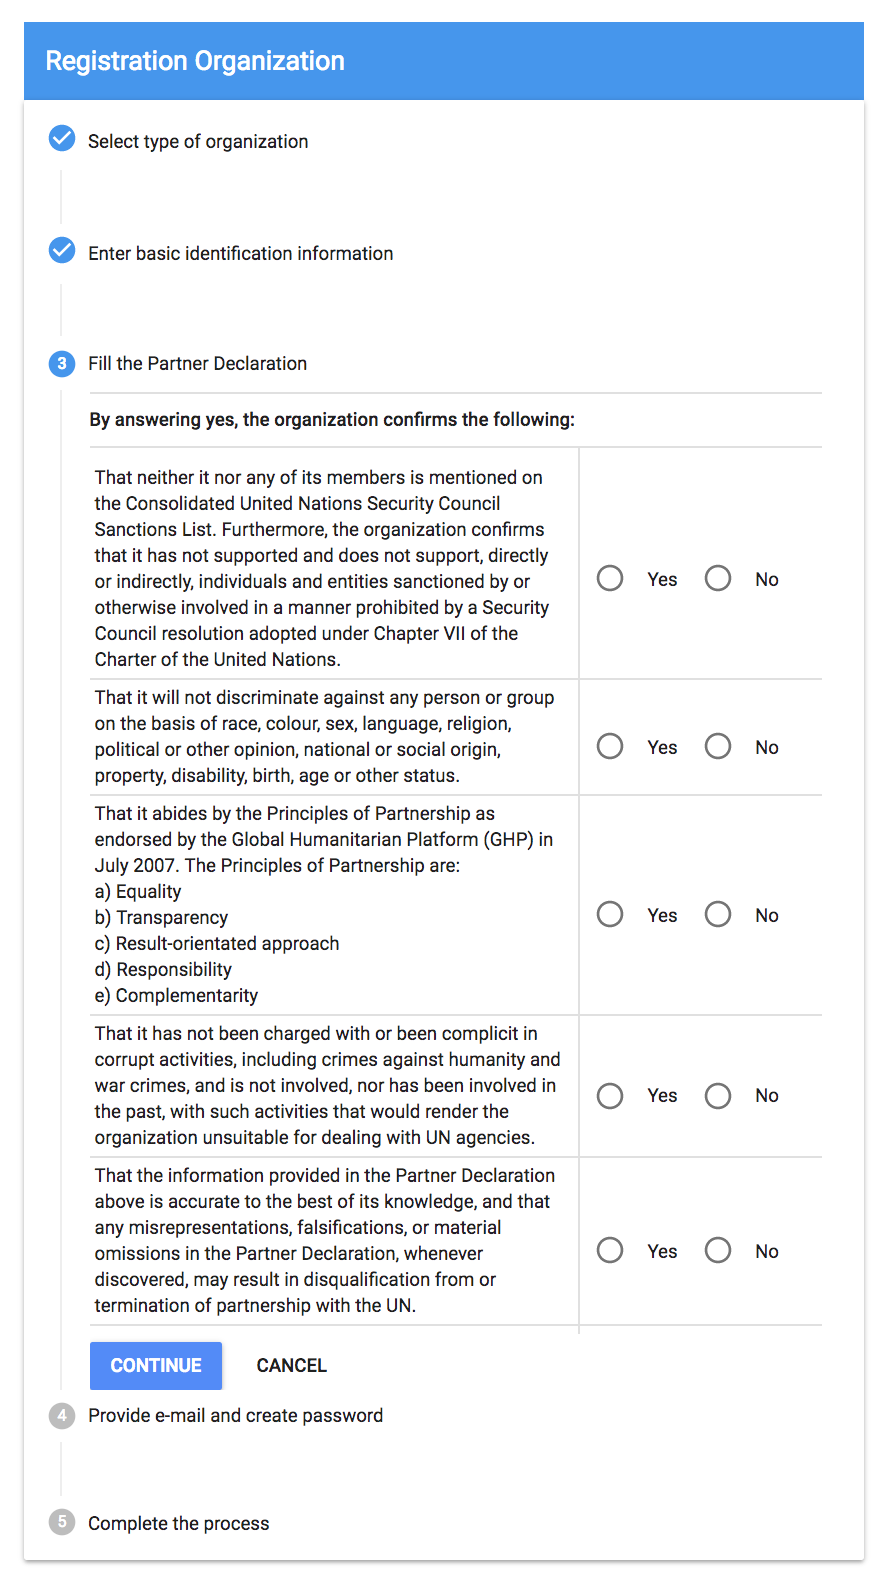Screen dimensions: 878x1580
Task: Click the checkmark icon for Select type of organization
Action: tap(62, 138)
